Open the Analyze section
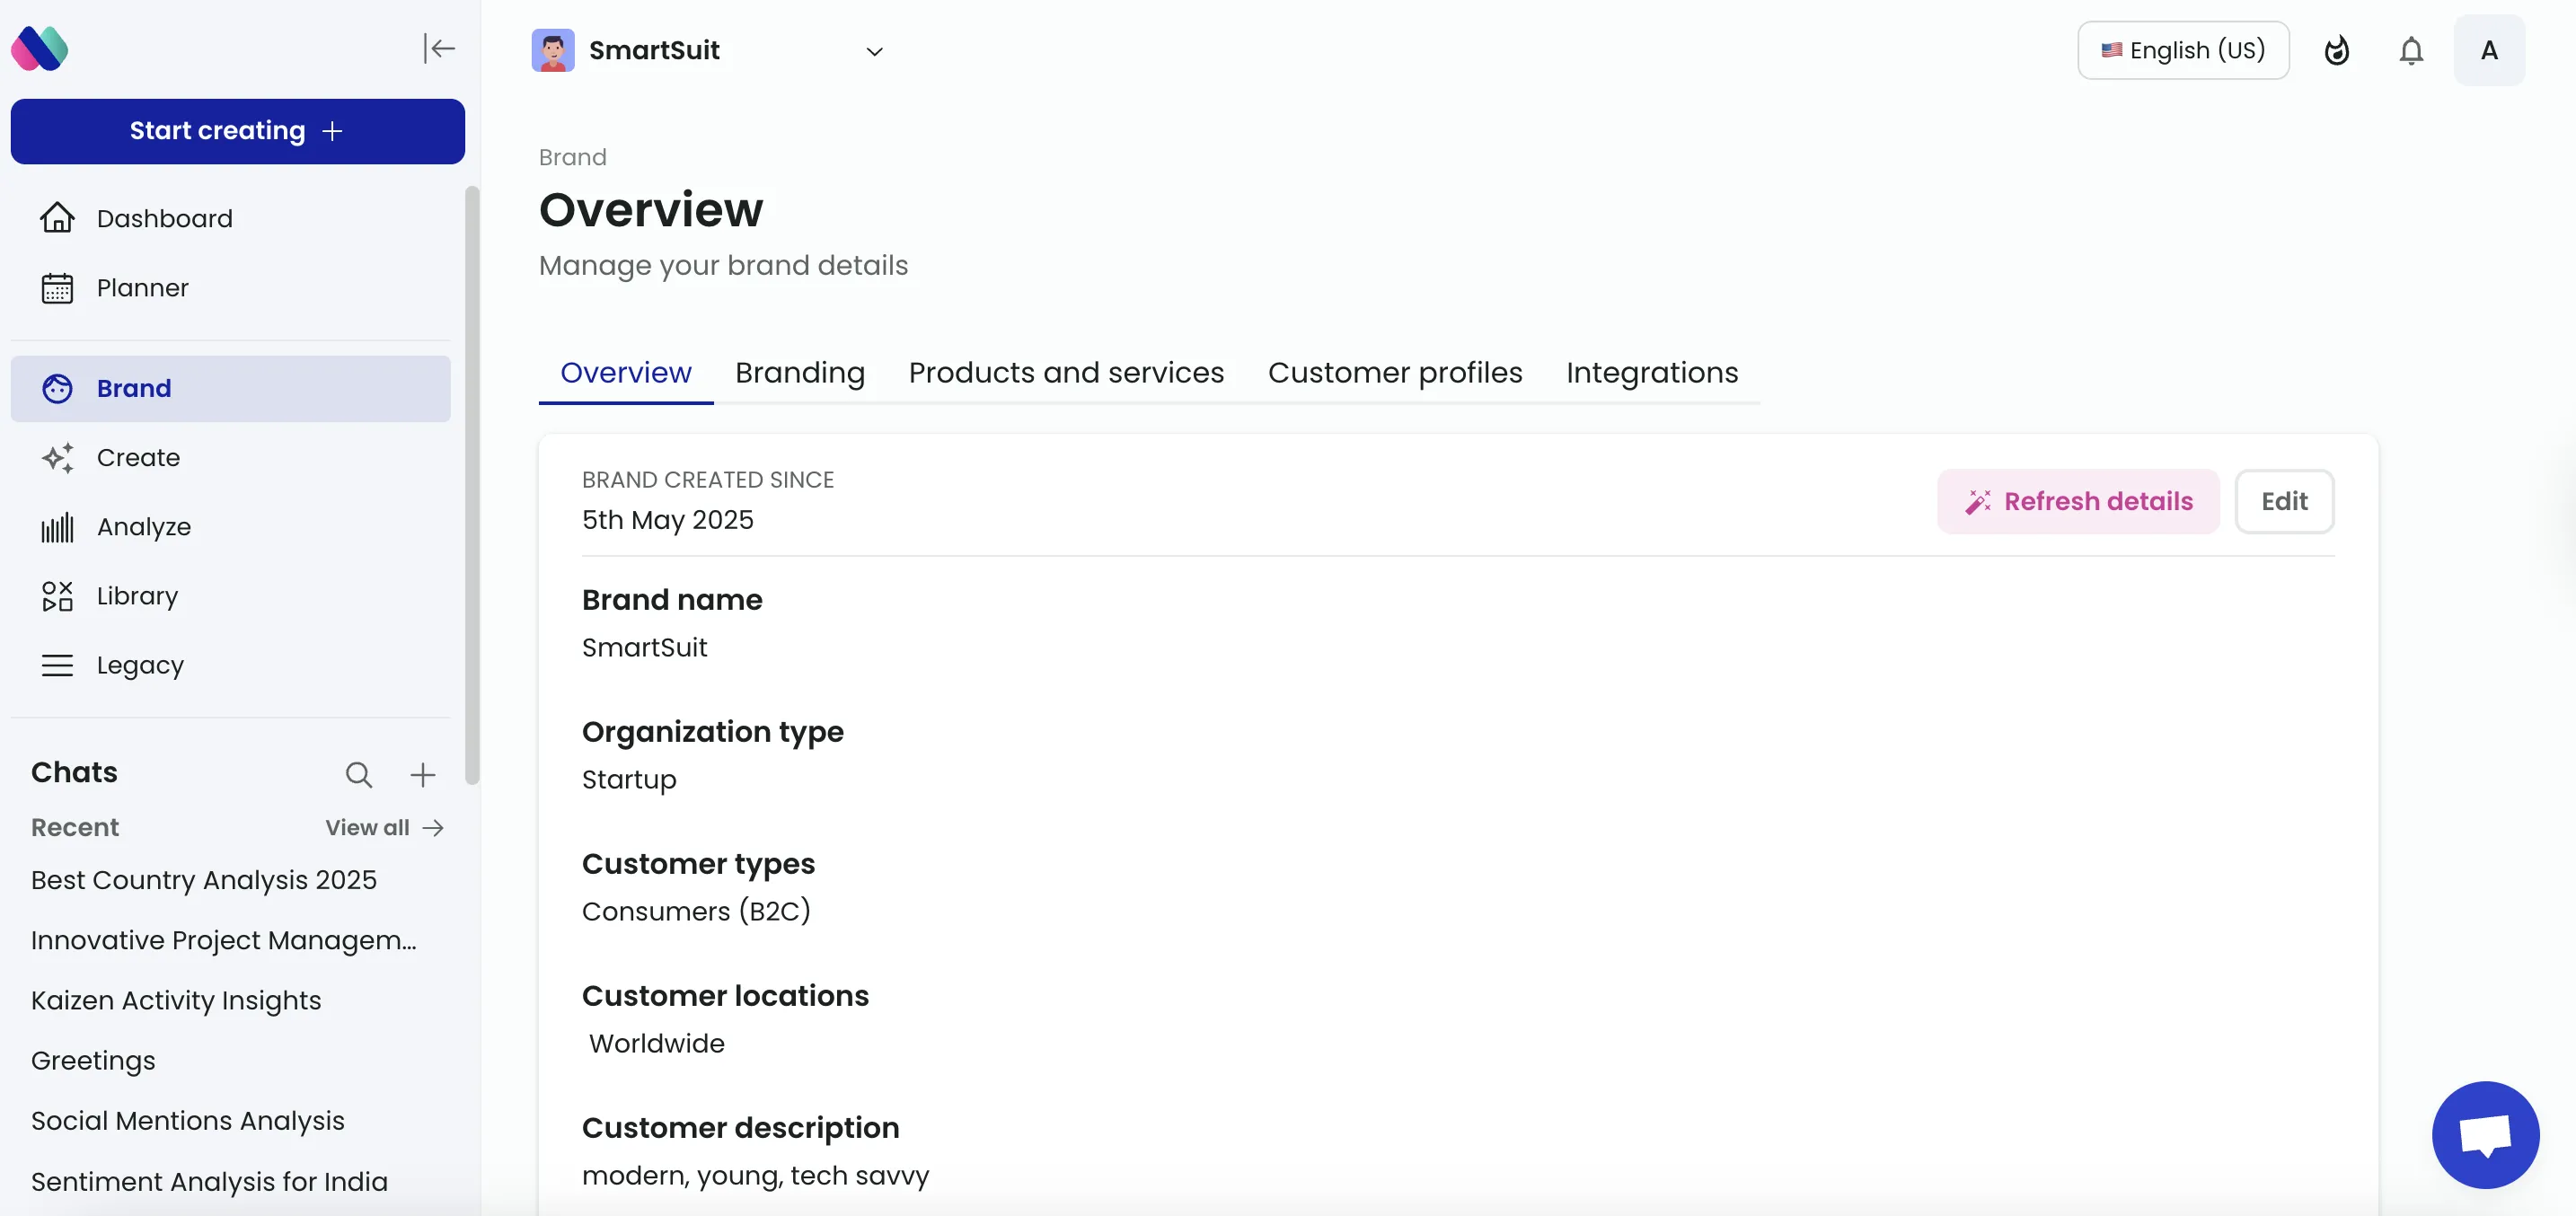The height and width of the screenshot is (1216, 2576). [x=143, y=527]
